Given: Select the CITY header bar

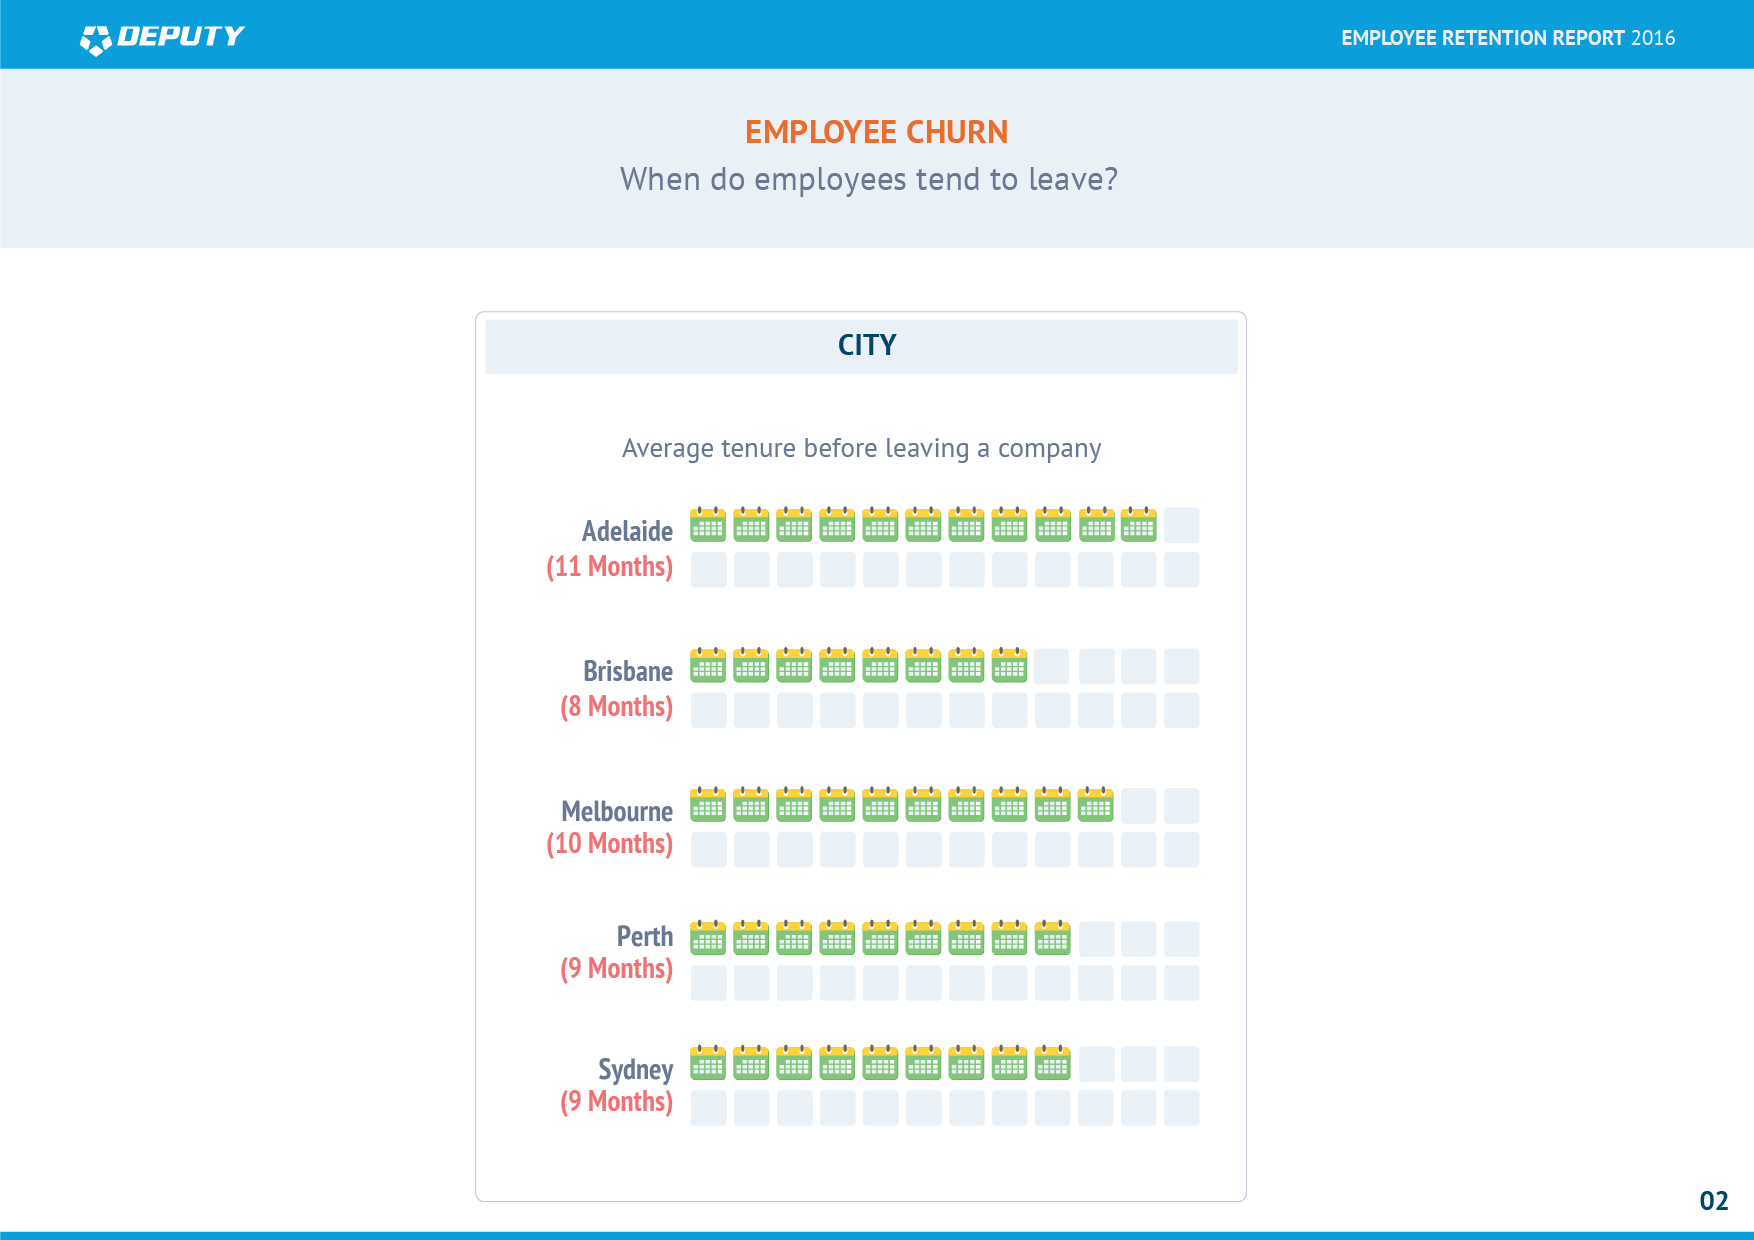Looking at the screenshot, I should tap(861, 346).
